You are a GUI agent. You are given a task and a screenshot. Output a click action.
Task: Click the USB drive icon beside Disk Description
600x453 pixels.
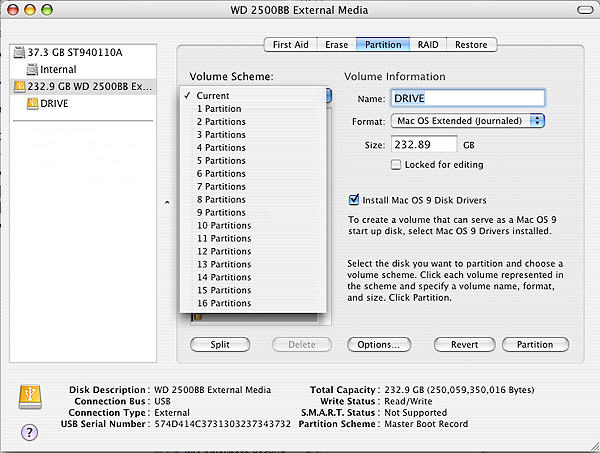pyautogui.click(x=30, y=397)
